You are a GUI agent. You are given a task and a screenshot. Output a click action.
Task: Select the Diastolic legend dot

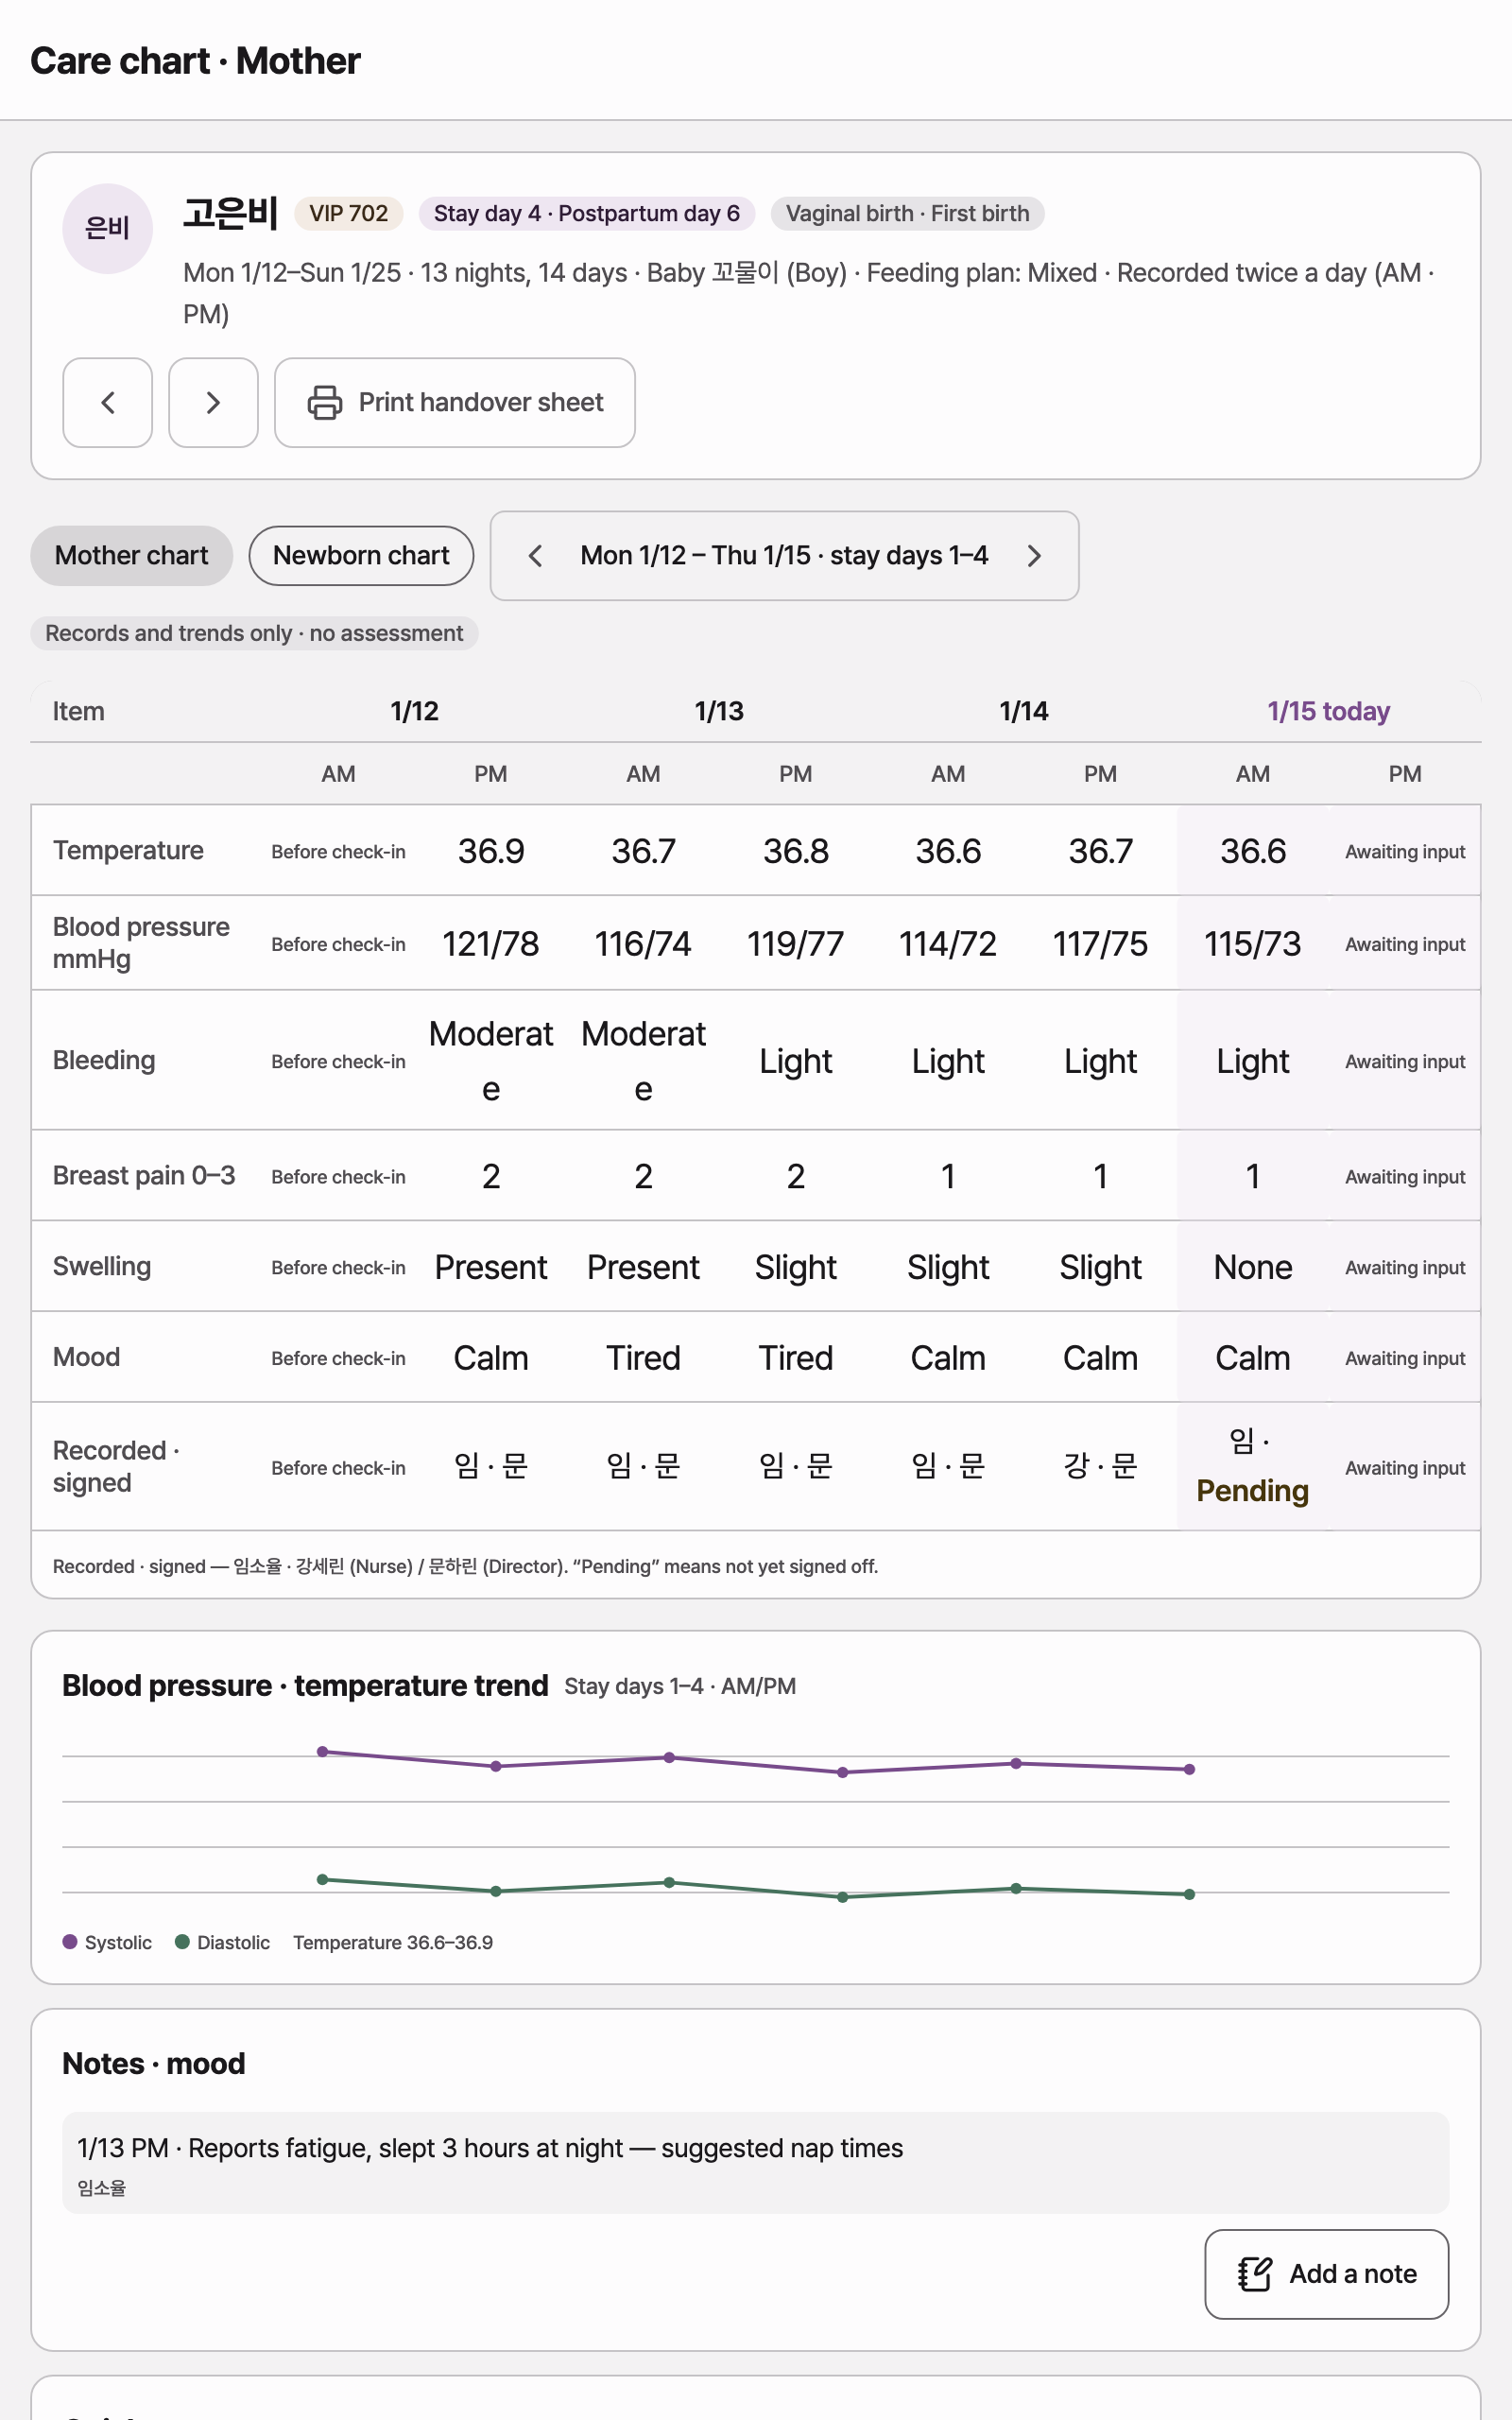pos(182,1942)
